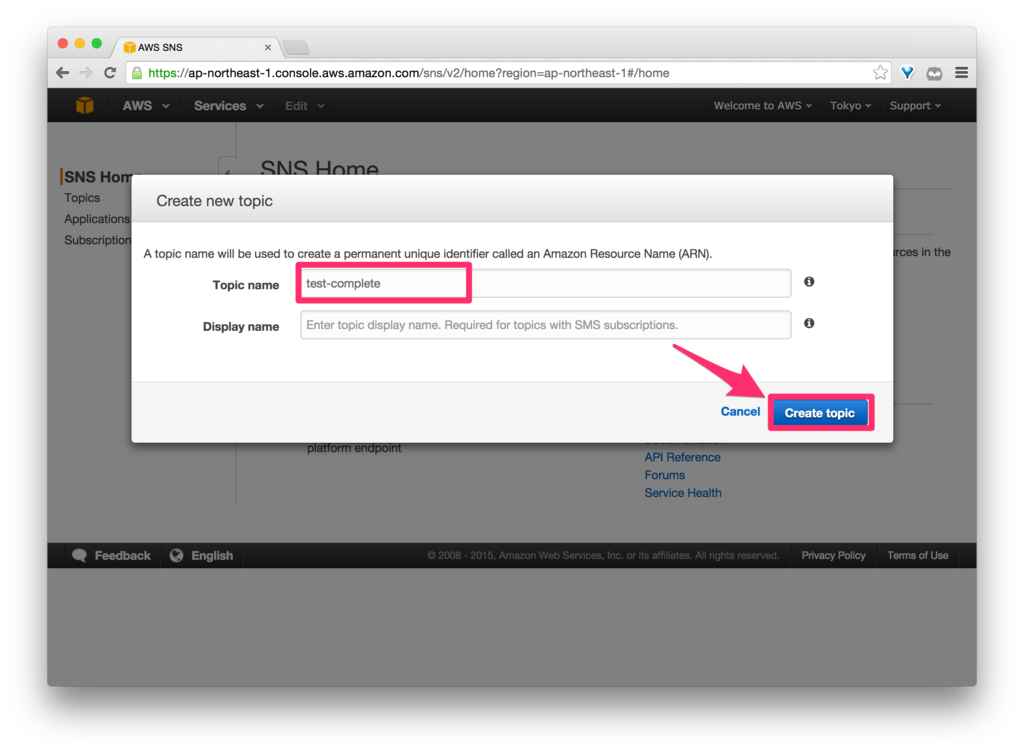Open the Privacy Policy link
This screenshot has width=1024, height=754.
coord(833,556)
